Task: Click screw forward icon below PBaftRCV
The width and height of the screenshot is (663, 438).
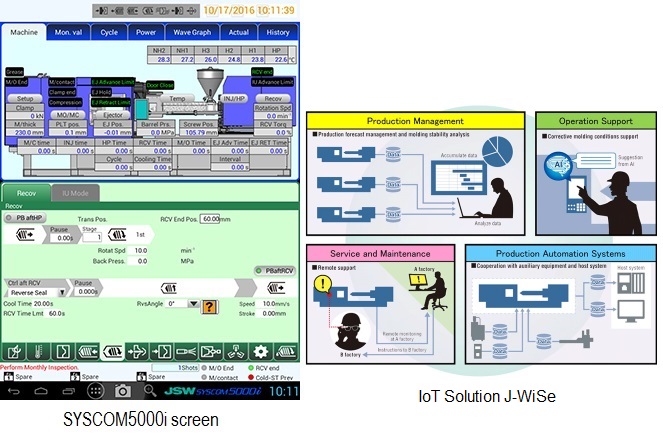Action: (x=276, y=288)
